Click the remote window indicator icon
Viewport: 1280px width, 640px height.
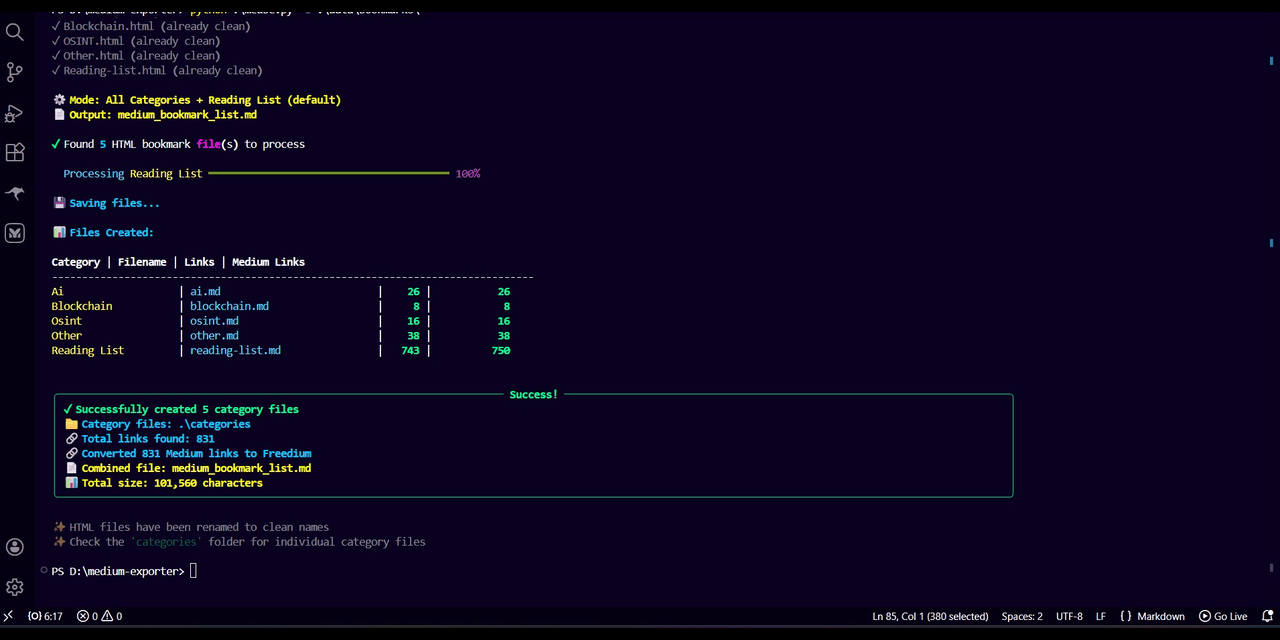point(8,616)
